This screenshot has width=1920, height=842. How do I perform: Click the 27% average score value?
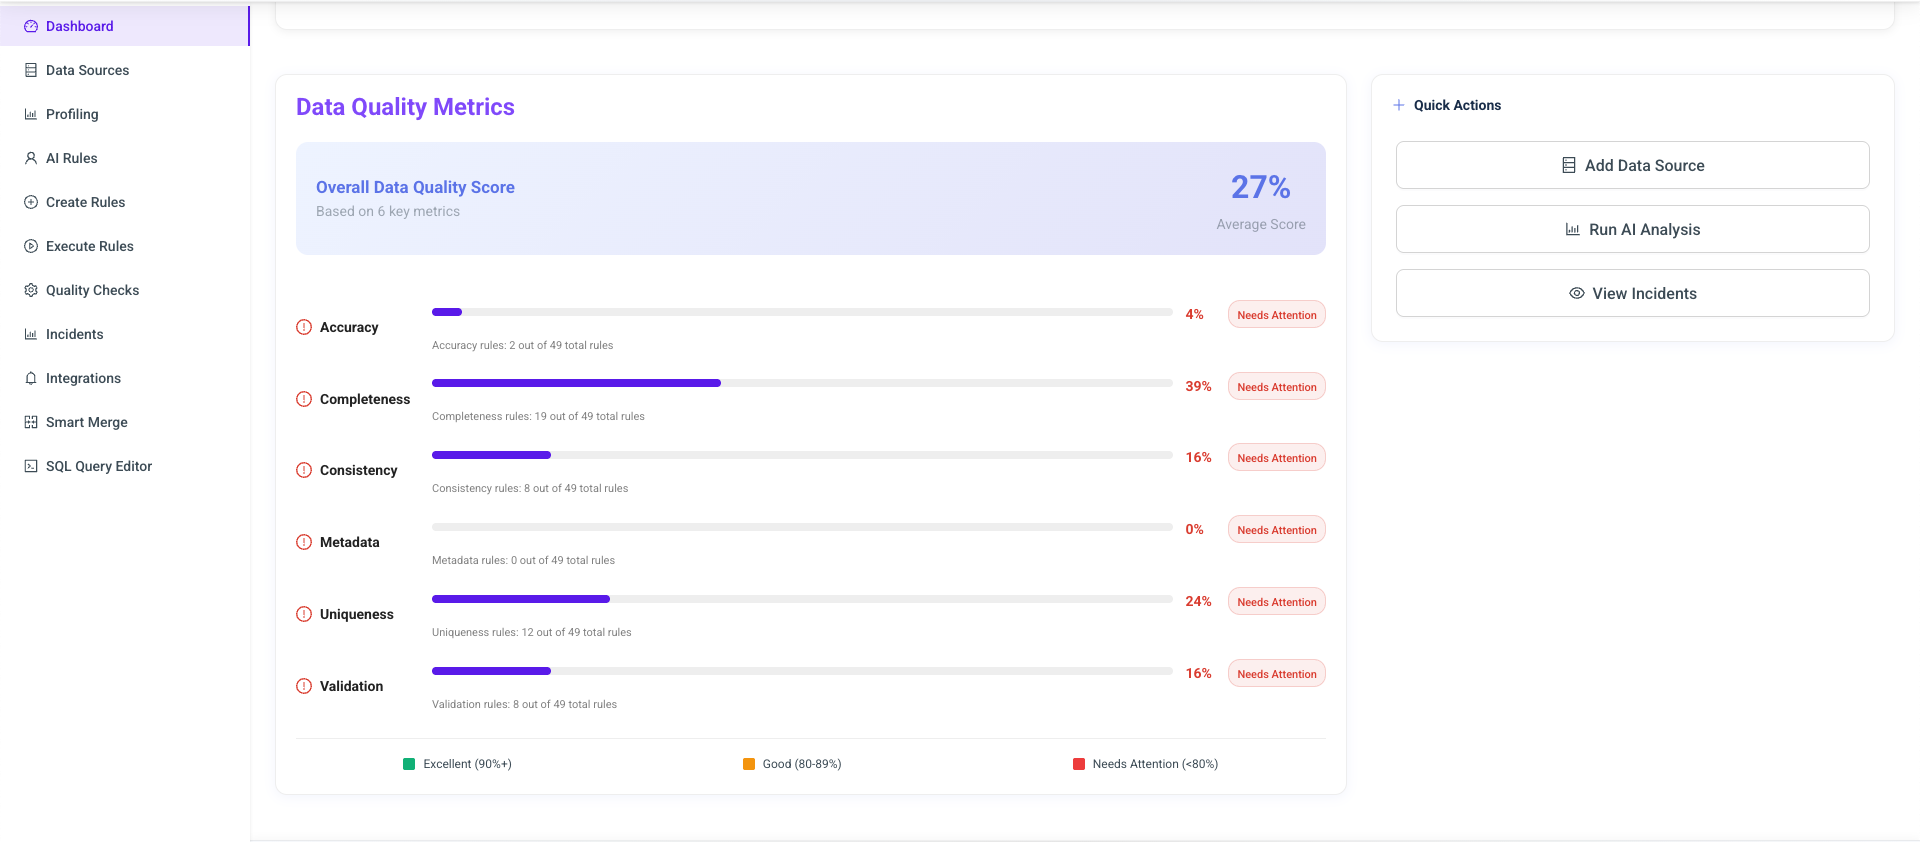[1260, 187]
